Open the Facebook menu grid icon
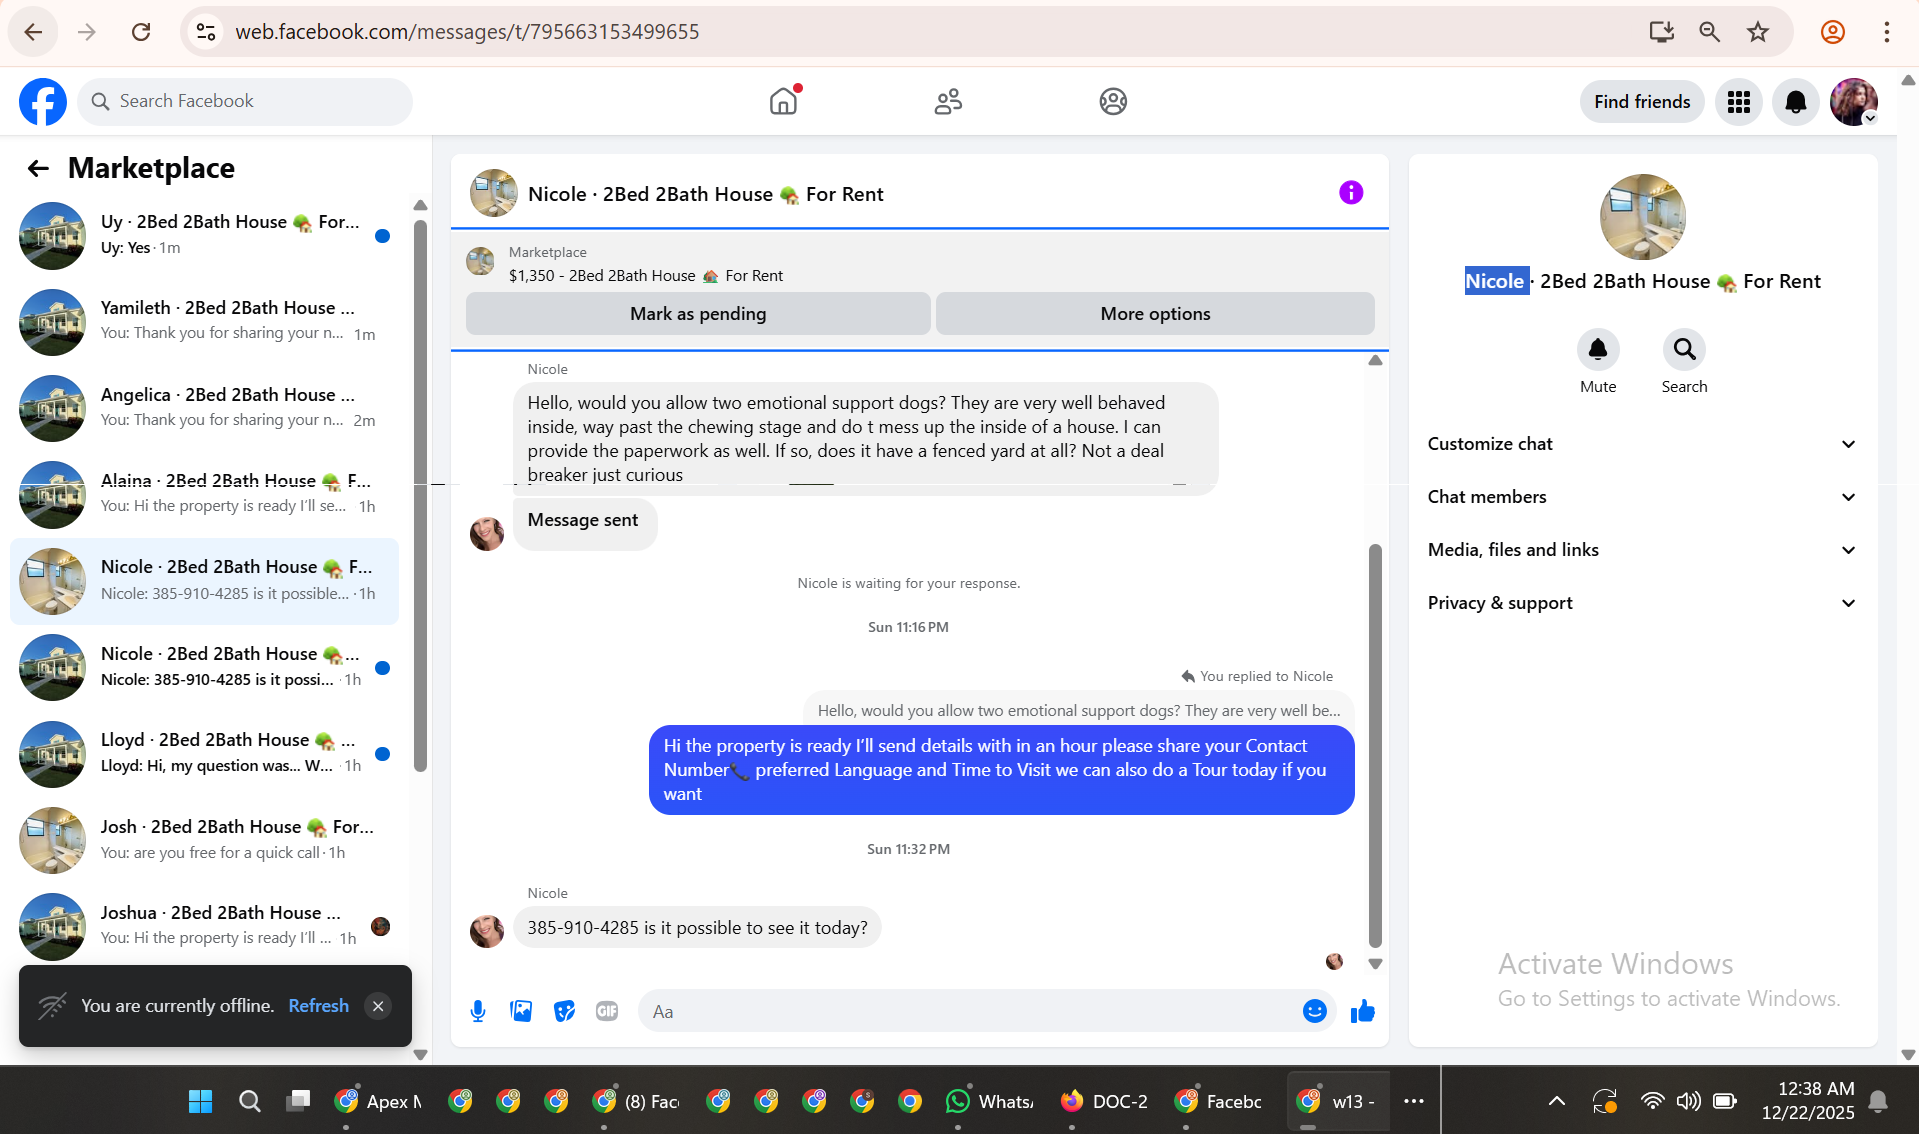The width and height of the screenshot is (1919, 1134). [x=1739, y=102]
